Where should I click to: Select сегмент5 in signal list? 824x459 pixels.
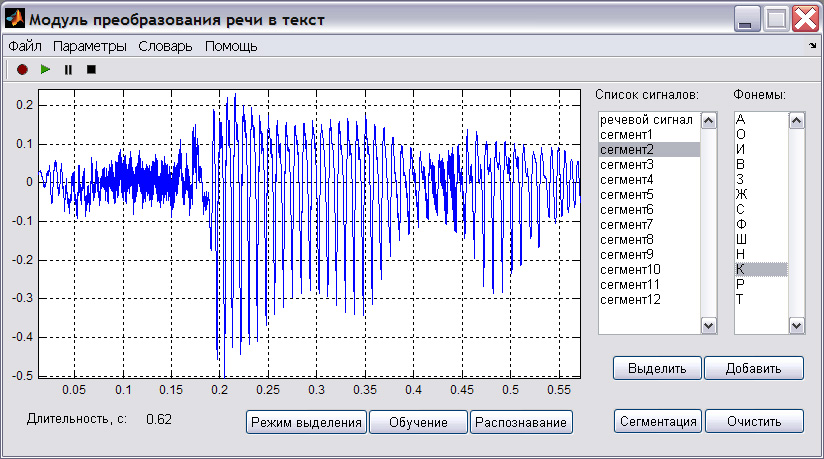[x=650, y=195]
